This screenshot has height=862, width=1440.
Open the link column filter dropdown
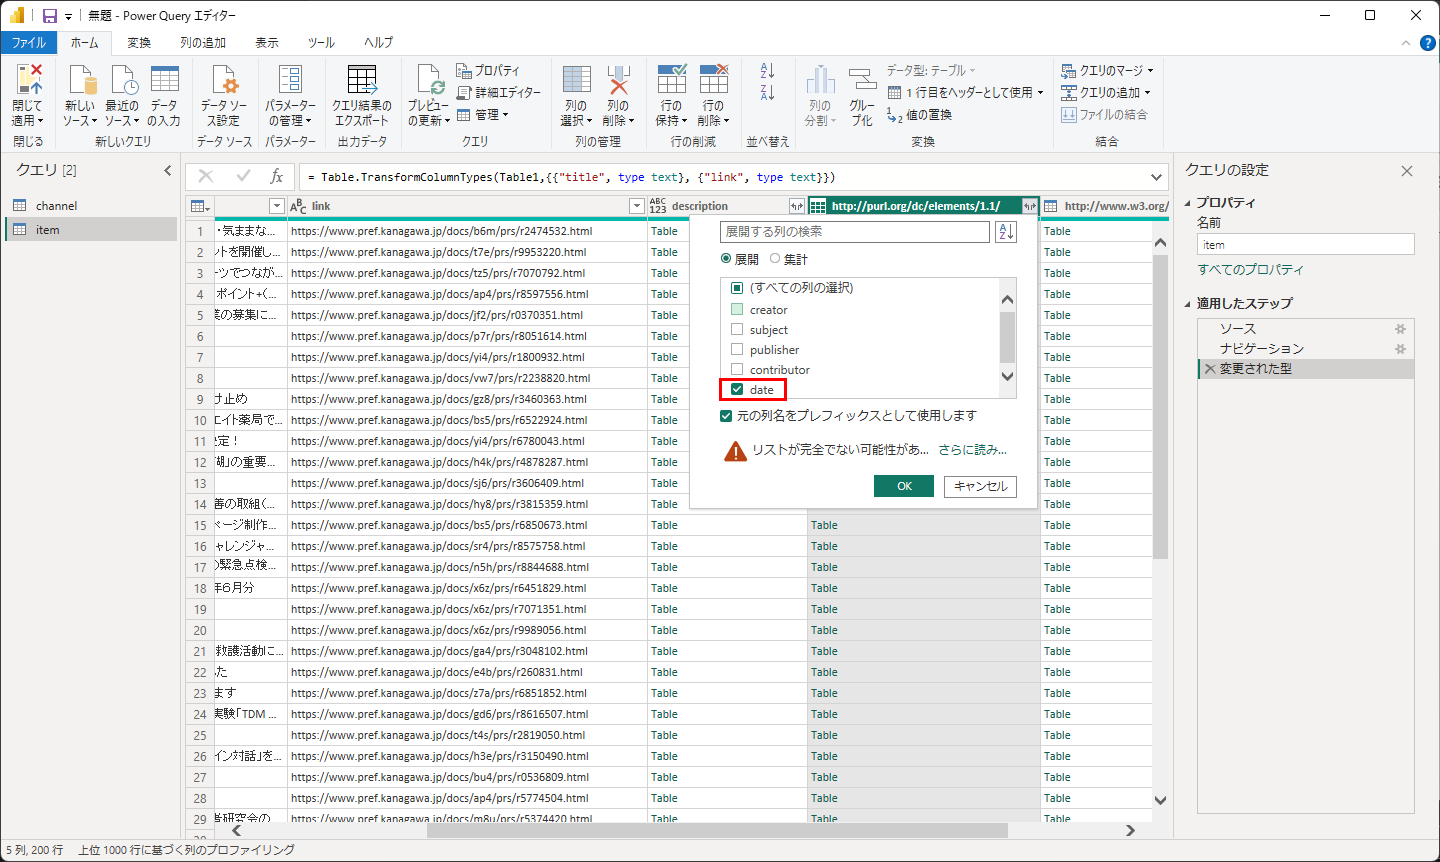click(636, 206)
